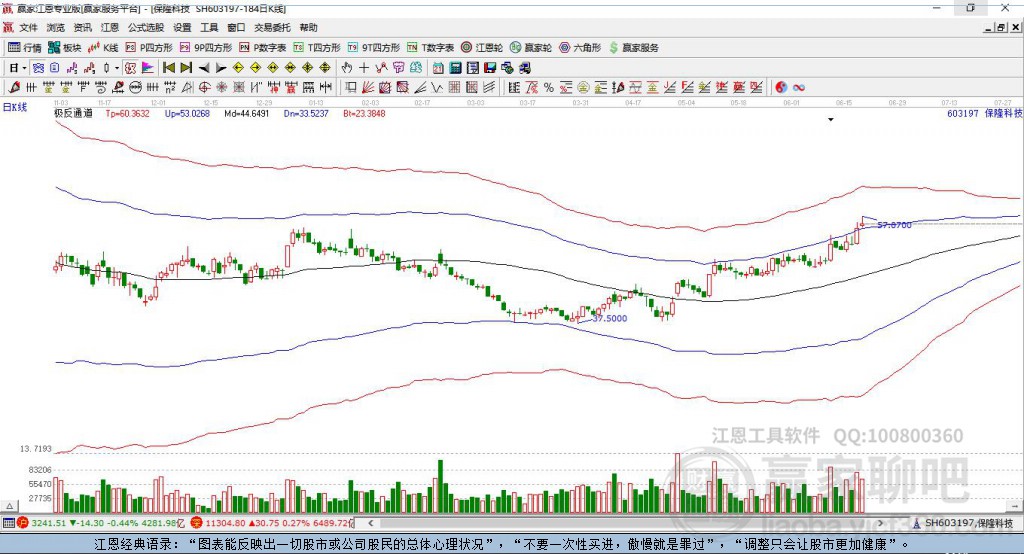
Task: Open the calculator icon
Action: [x=455, y=68]
